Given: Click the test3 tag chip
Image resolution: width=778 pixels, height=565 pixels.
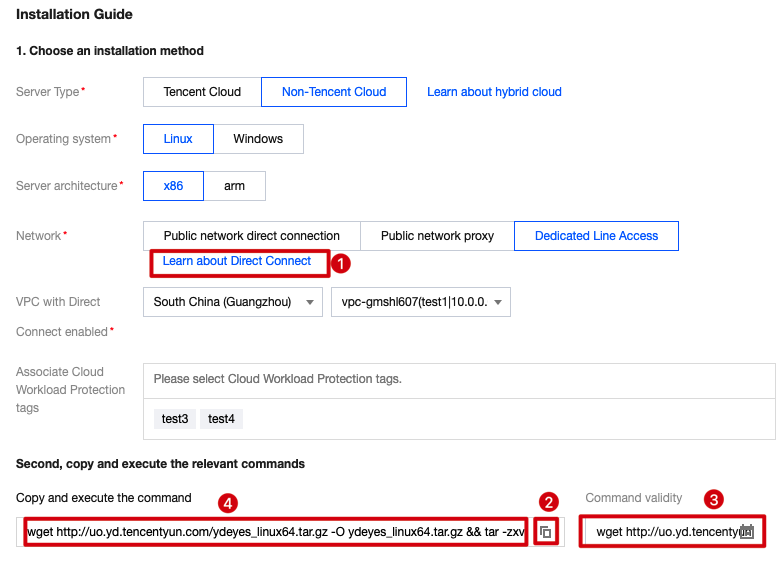Looking at the screenshot, I should tap(175, 419).
